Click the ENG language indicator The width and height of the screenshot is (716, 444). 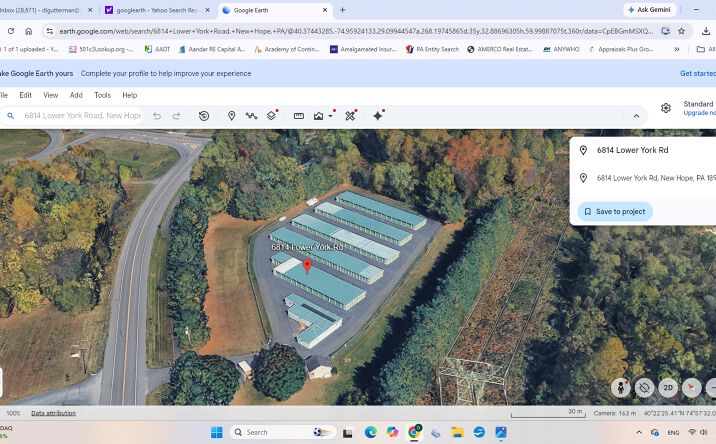[x=673, y=433]
